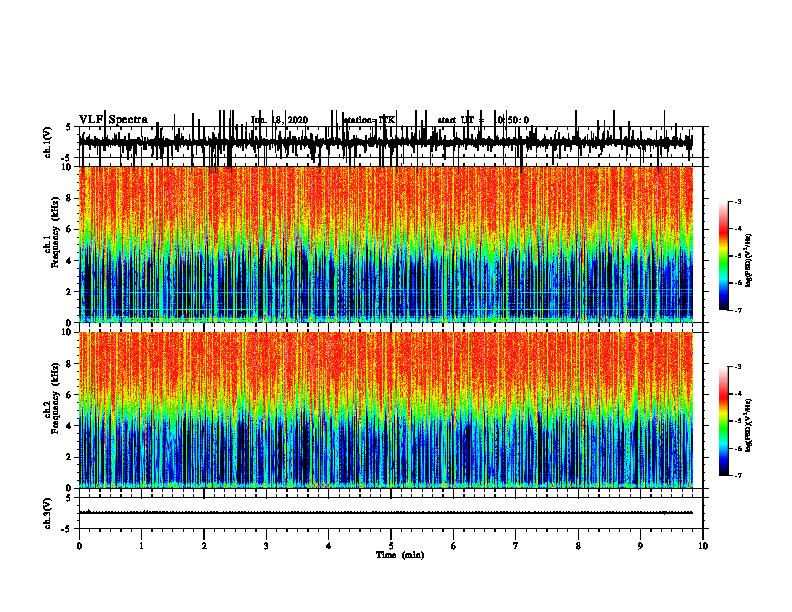Screen dimensions: 792x612
Task: Click the 'ch.3 (V)' axis label
Action: (x=48, y=513)
